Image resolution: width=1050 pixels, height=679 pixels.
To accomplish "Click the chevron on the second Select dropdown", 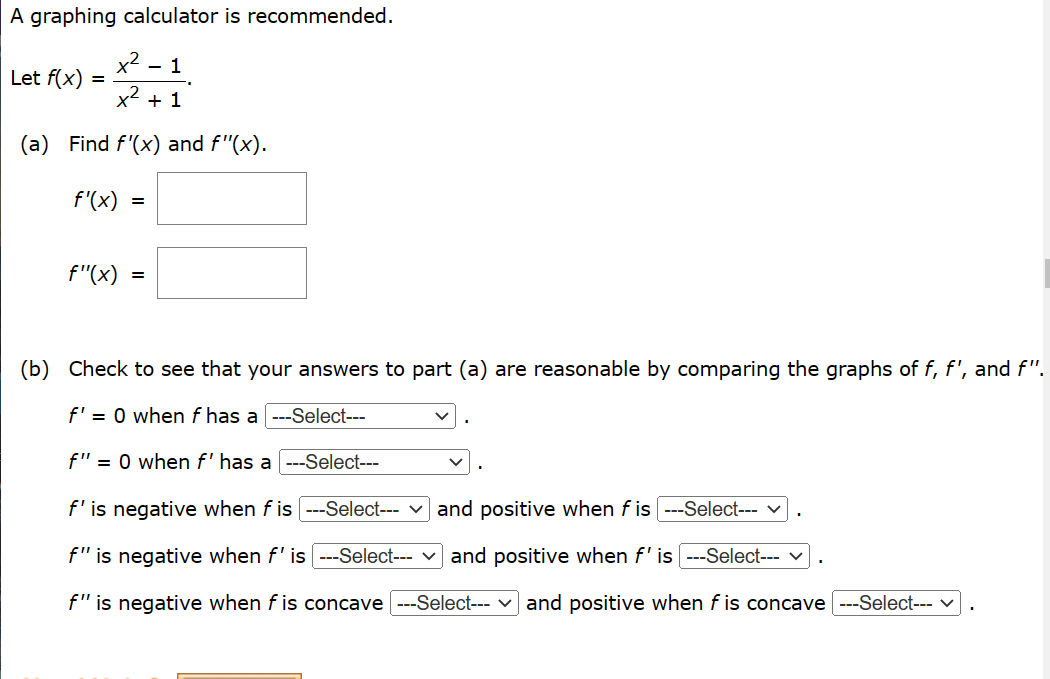I will [x=457, y=462].
